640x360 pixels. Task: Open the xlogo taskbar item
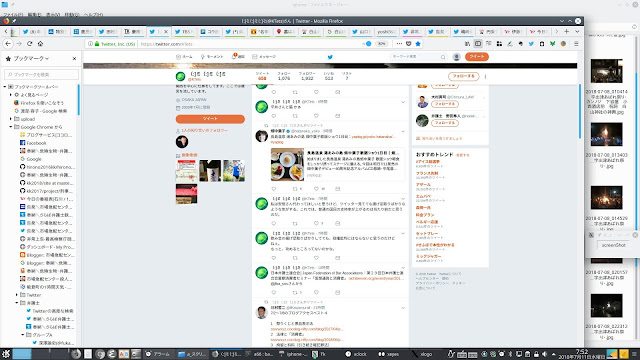pyautogui.click(x=423, y=354)
